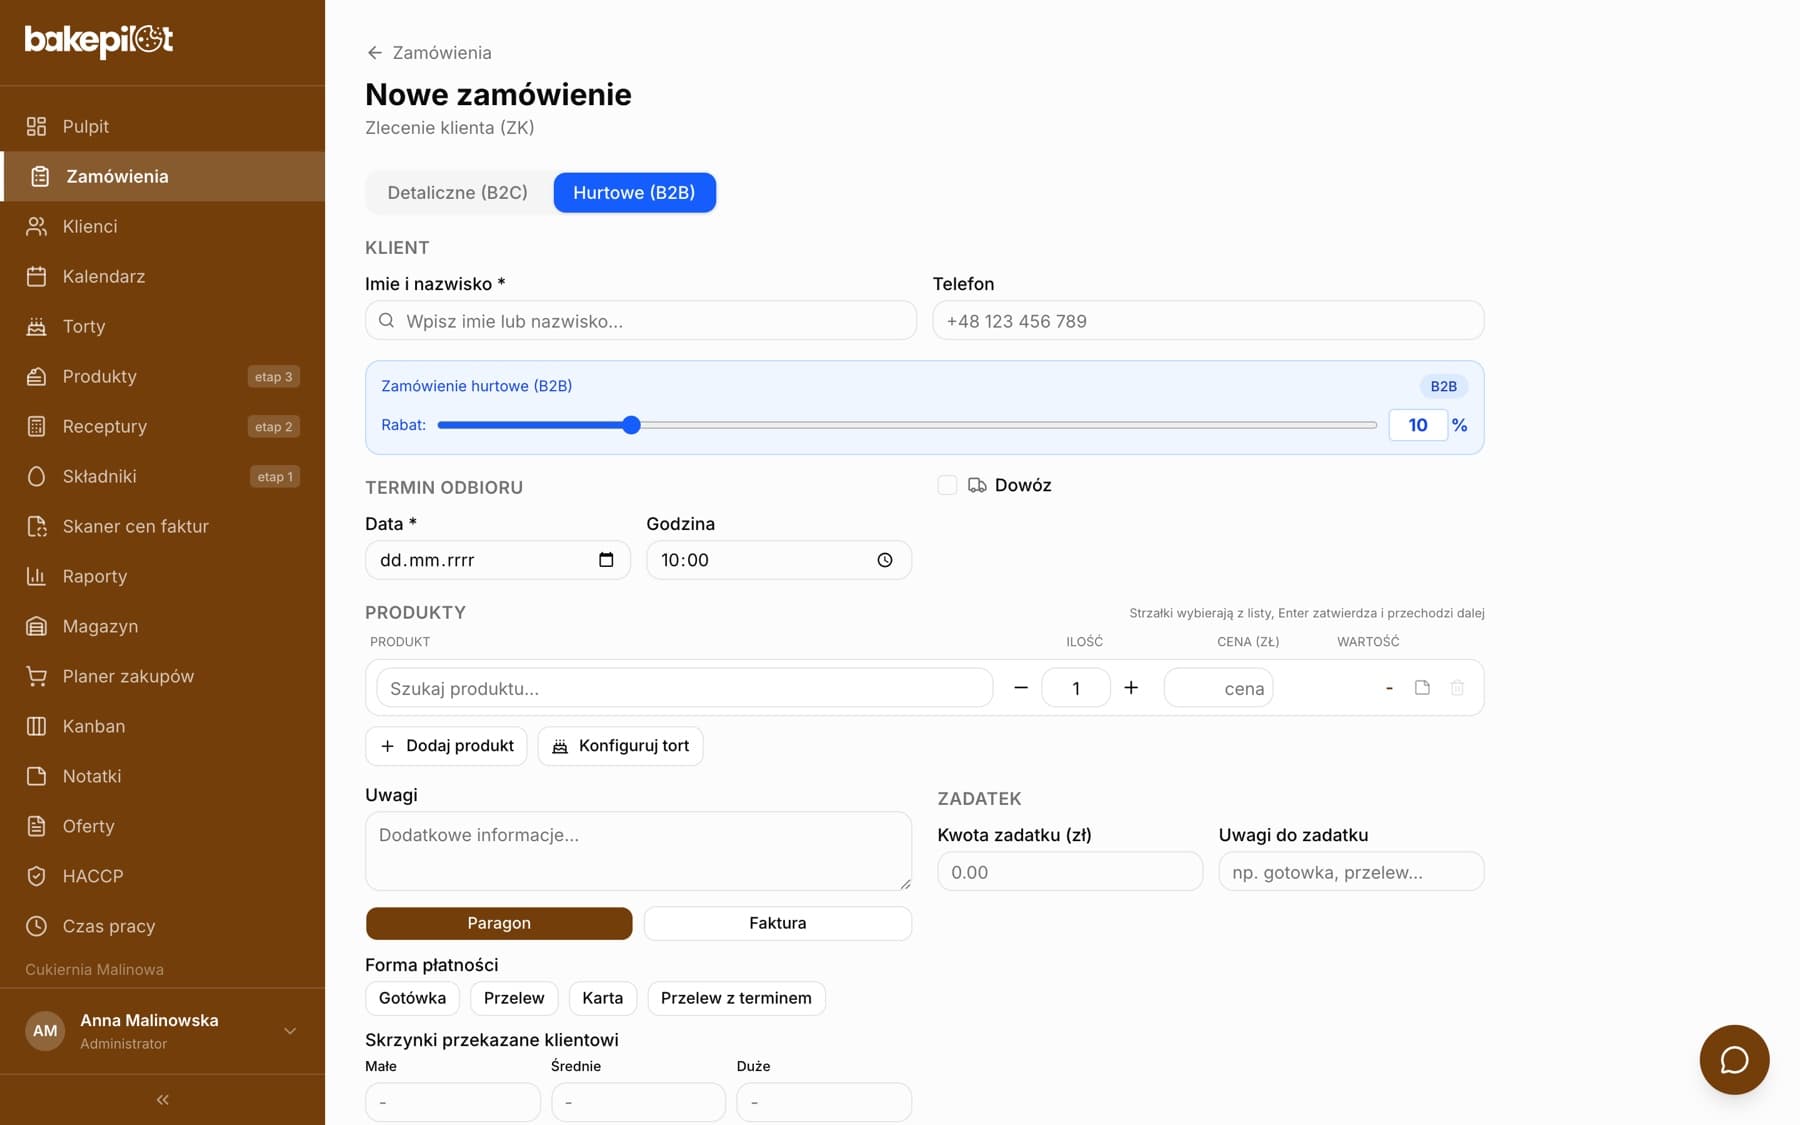Viewport: 1800px width, 1125px height.
Task: Choose Gotówka payment method
Action: [x=412, y=998]
